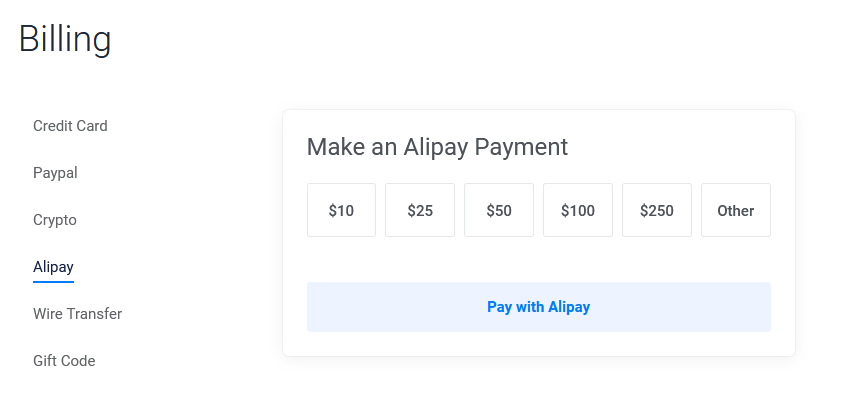Select the $250 payment amount
The height and width of the screenshot is (400, 860).
click(x=657, y=210)
